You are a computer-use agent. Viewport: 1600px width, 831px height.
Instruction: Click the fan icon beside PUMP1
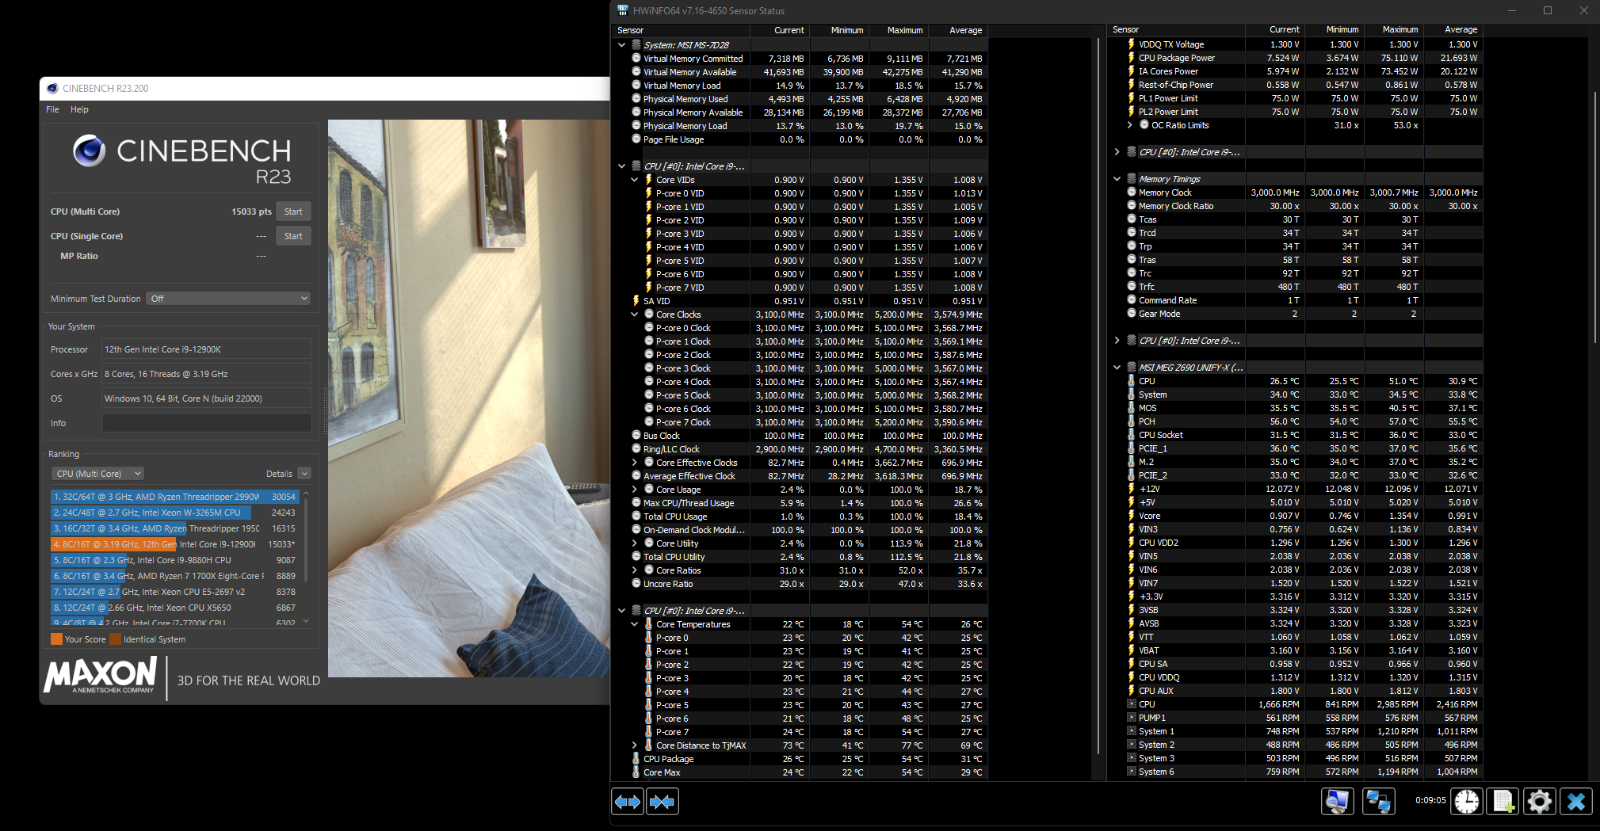tap(1132, 718)
